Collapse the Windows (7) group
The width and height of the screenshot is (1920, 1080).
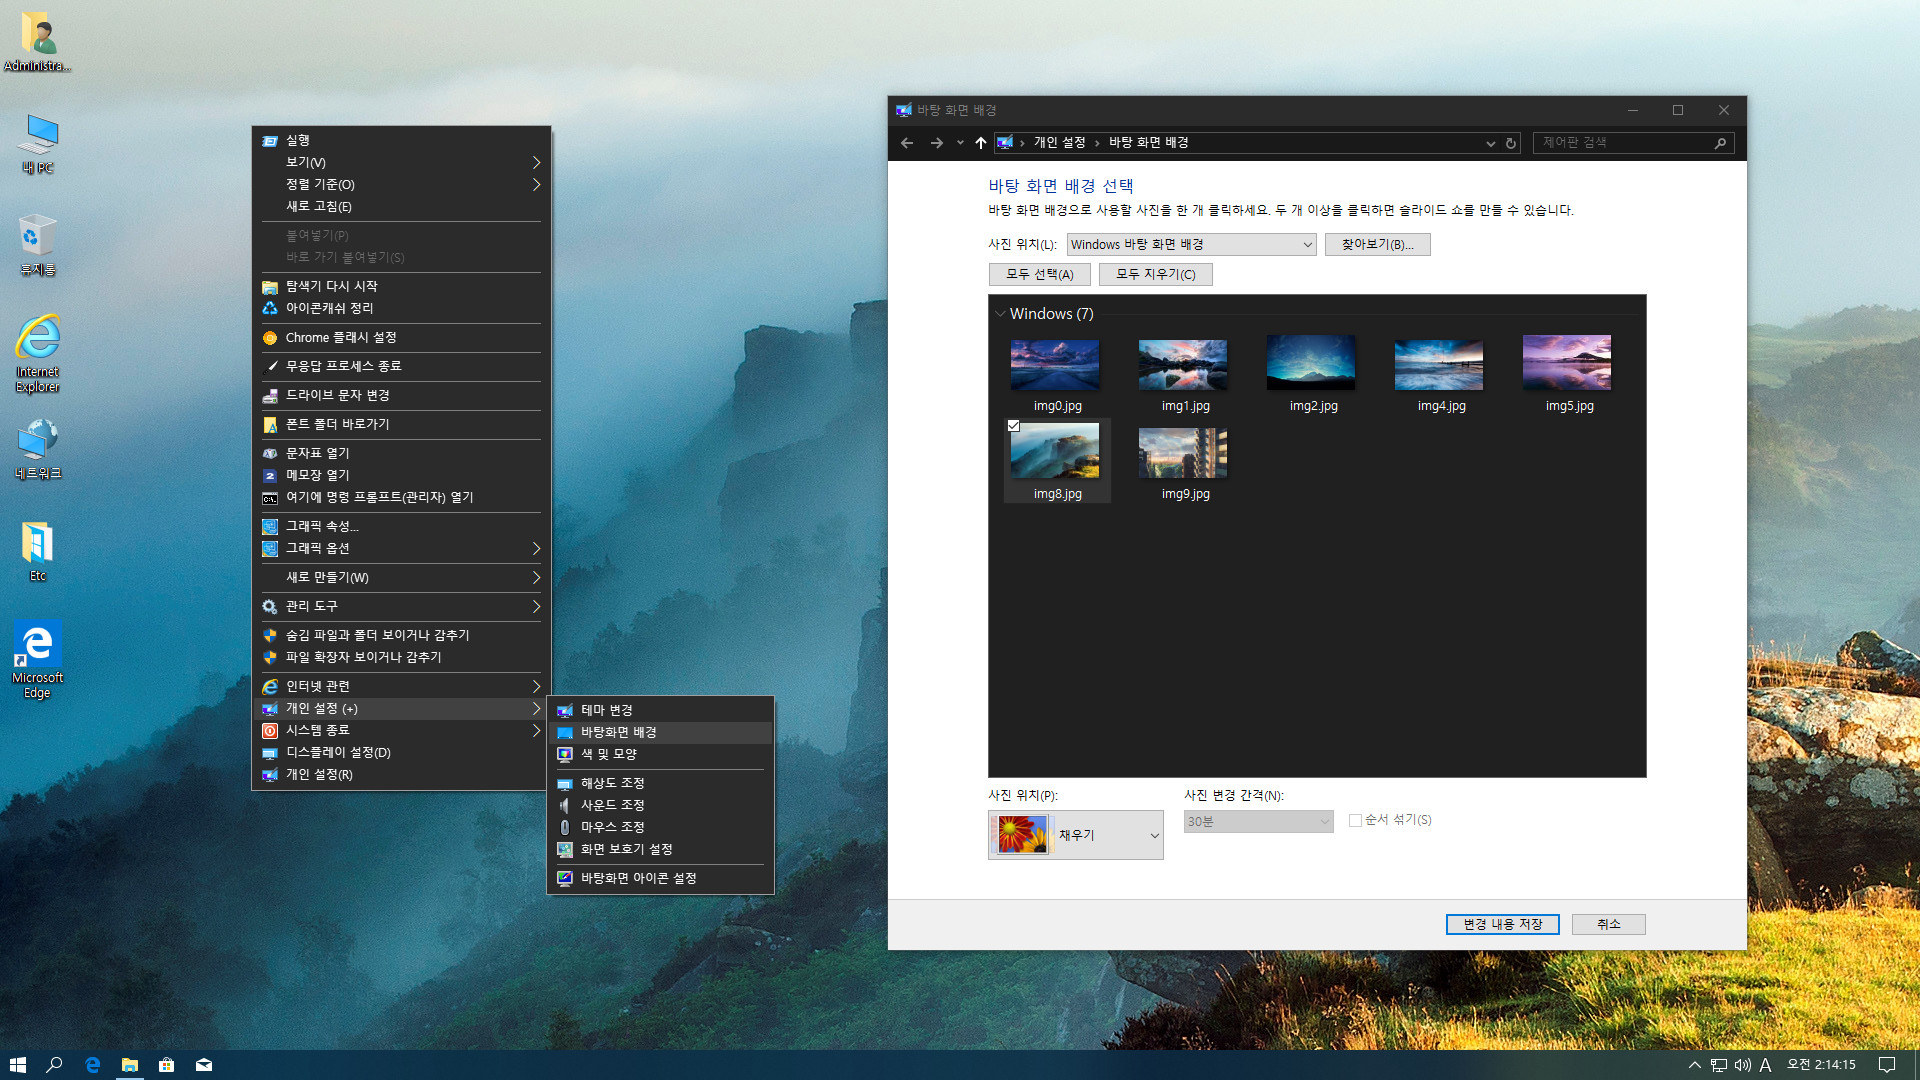click(1000, 314)
